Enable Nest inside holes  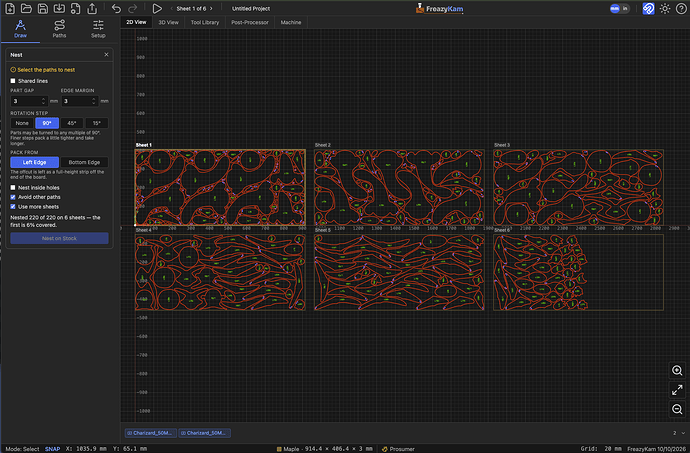13,188
